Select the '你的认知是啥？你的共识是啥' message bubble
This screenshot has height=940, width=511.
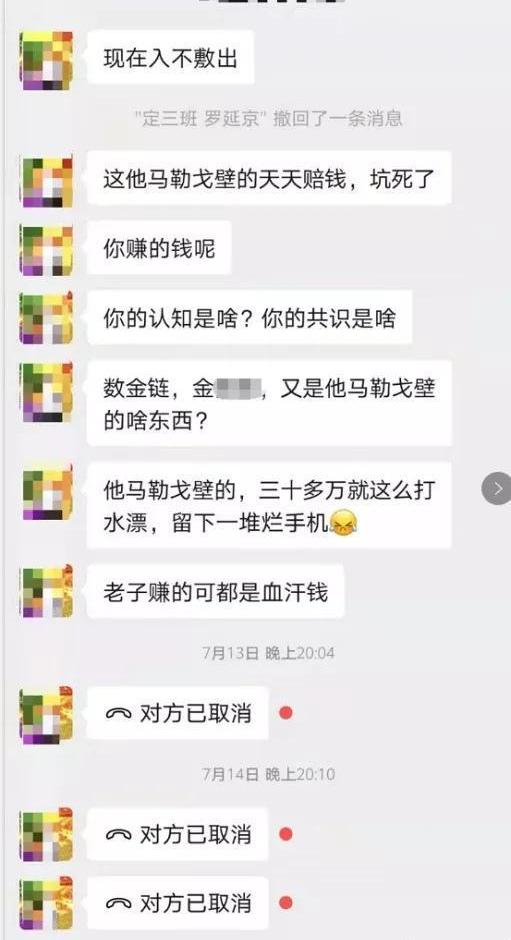point(250,318)
